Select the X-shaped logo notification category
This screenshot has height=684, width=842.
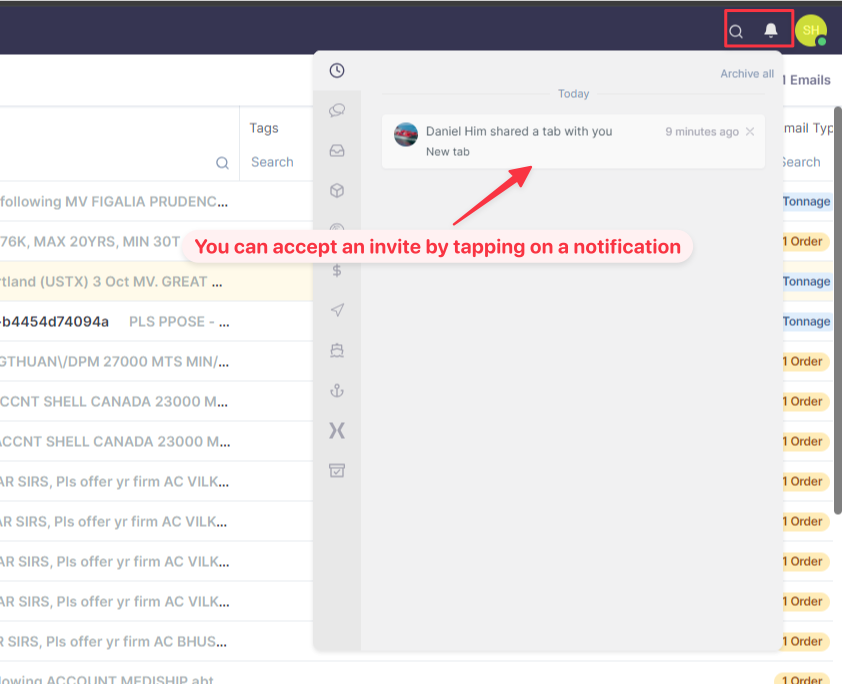pos(337,430)
